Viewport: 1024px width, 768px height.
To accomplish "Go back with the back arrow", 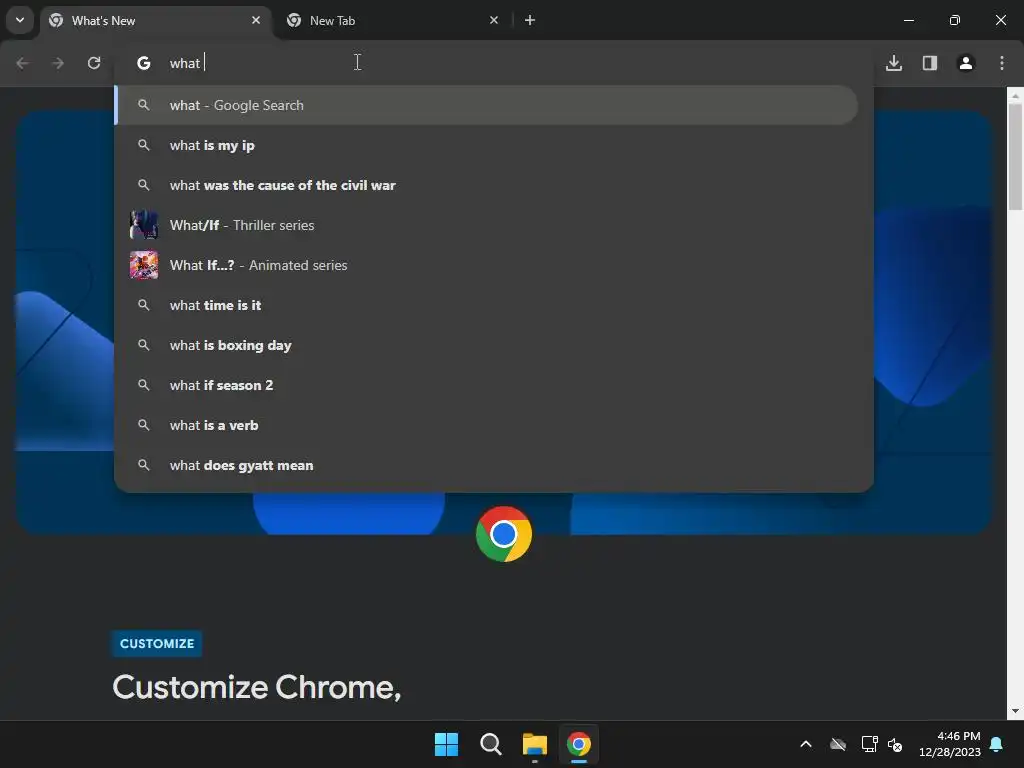I will point(22,63).
